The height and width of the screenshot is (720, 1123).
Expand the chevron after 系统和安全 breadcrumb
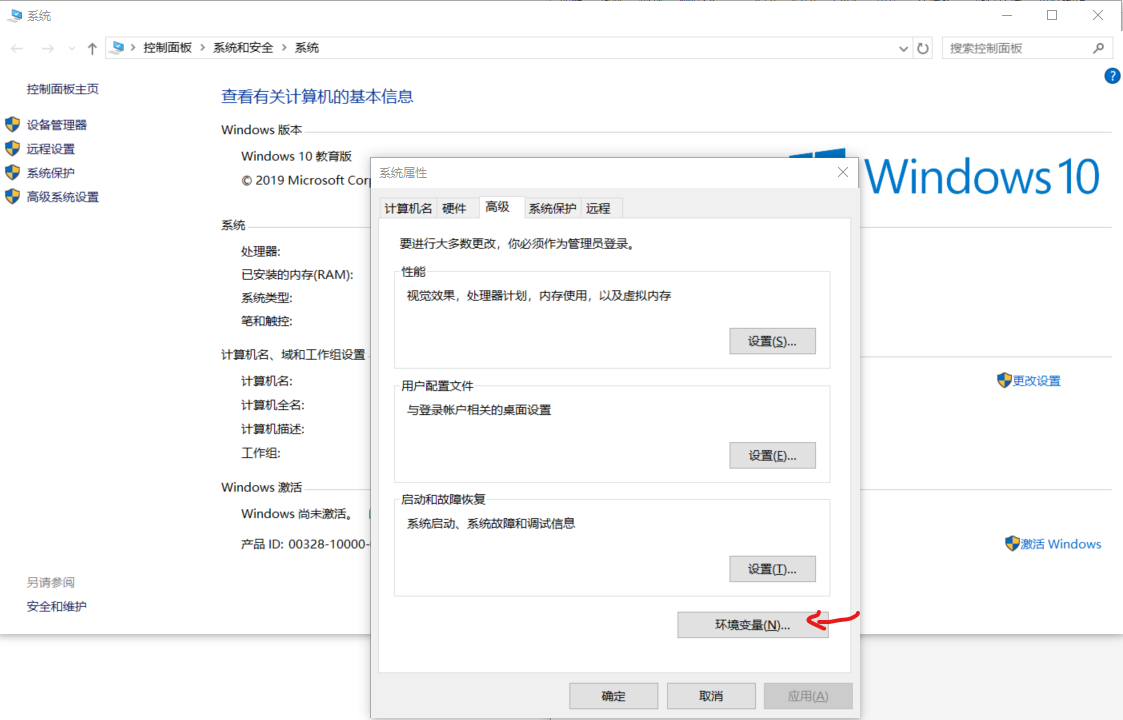click(284, 47)
